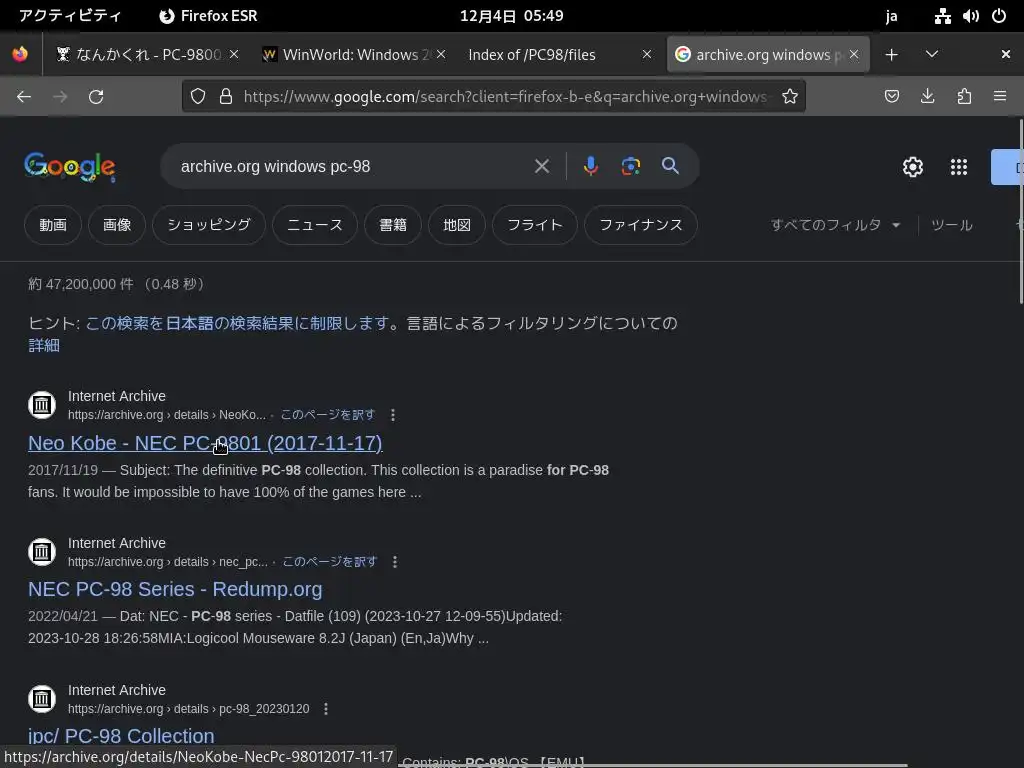1024x768 pixels.
Task: Open アクティビティ overview
Action: (70, 16)
